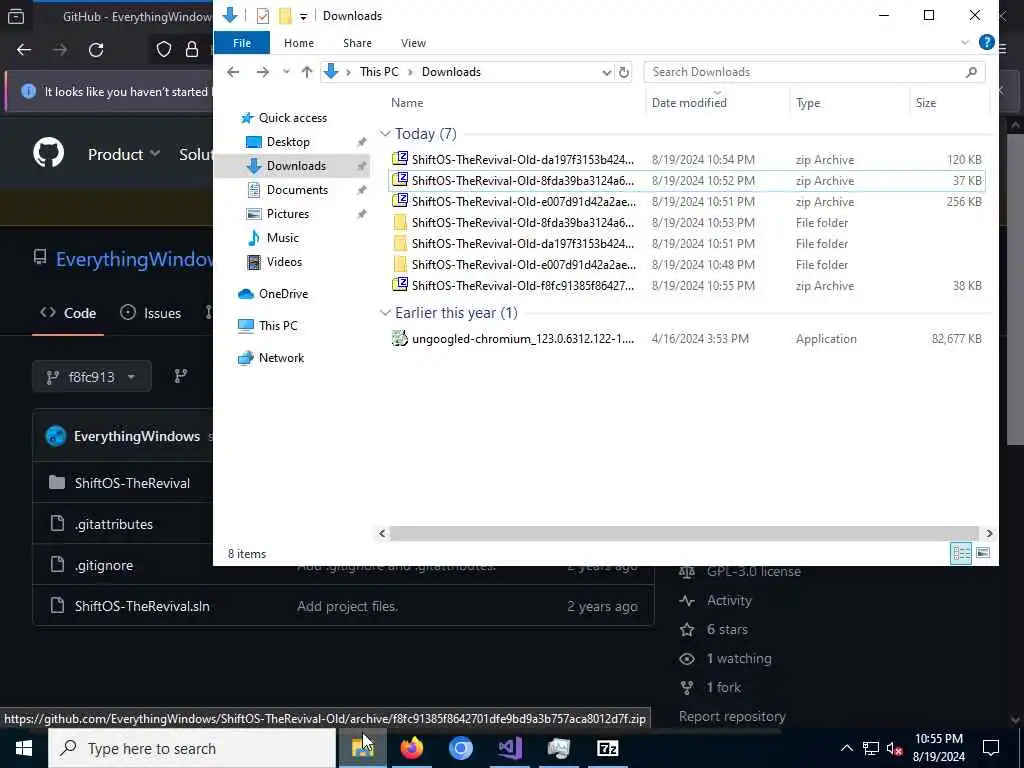Open the ShiftOS-TheRevival folder on GitHub
The image size is (1024, 768).
click(x=132, y=483)
